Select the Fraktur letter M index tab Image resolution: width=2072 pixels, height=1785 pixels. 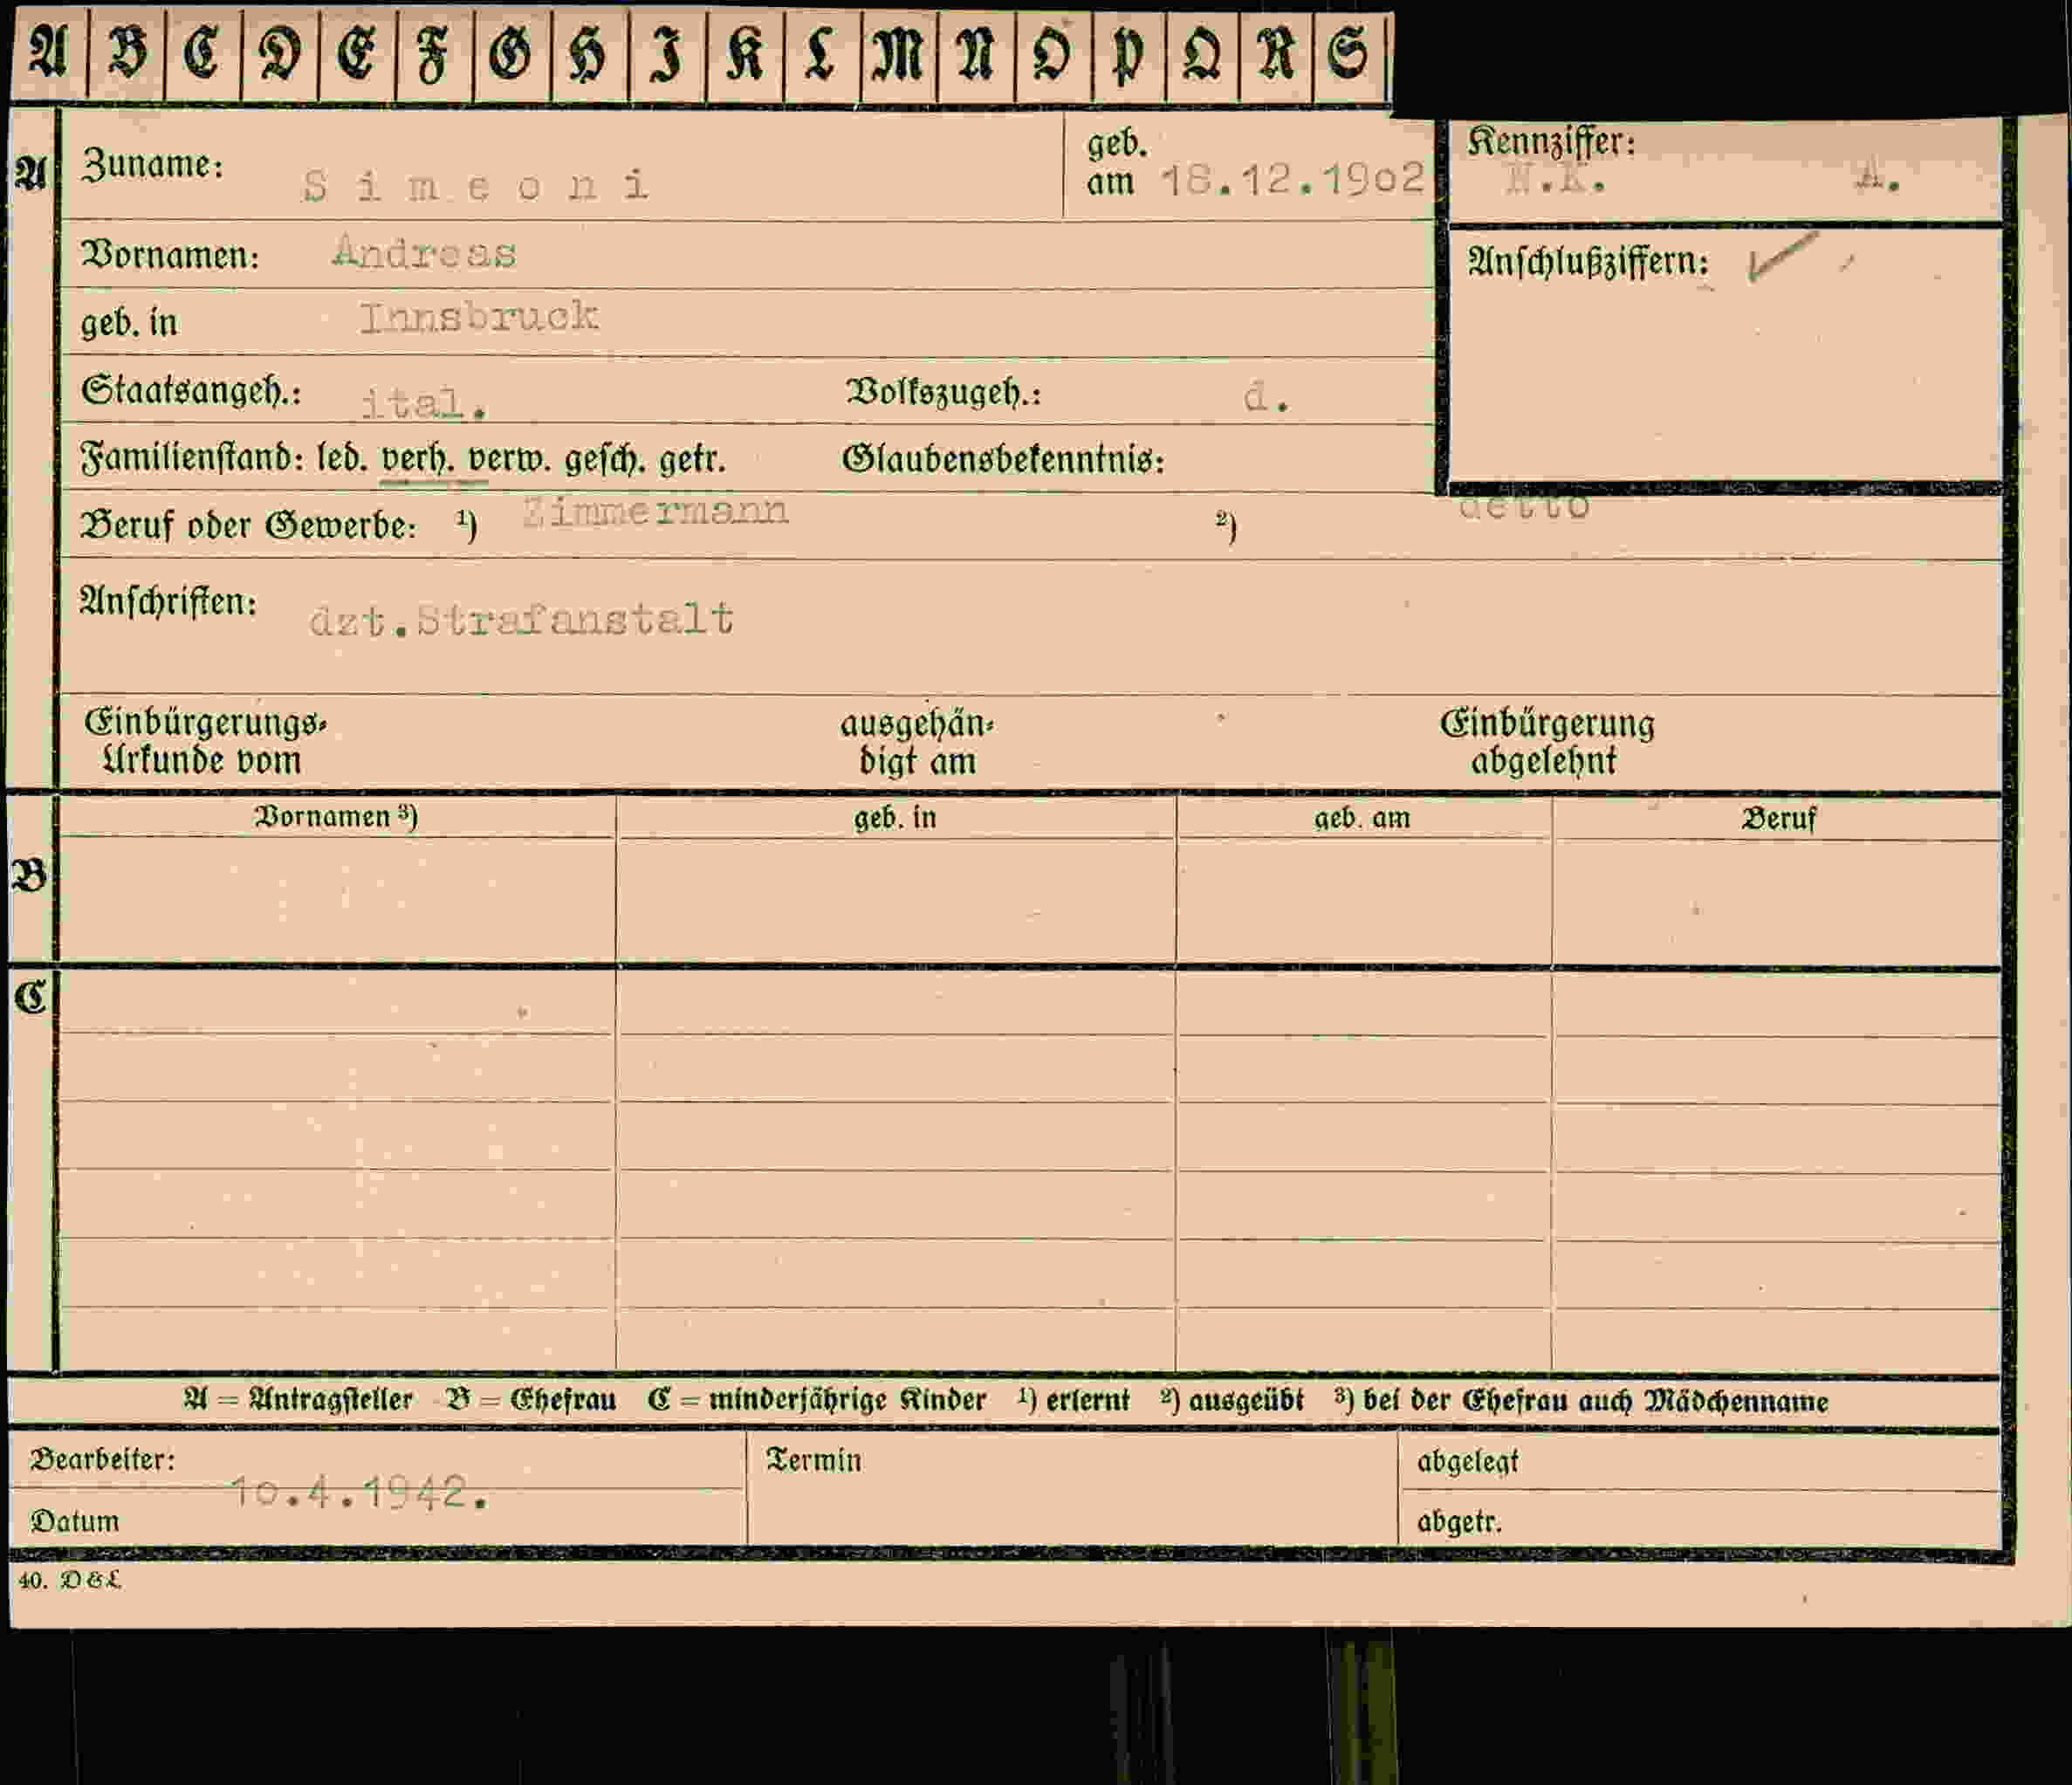[899, 54]
